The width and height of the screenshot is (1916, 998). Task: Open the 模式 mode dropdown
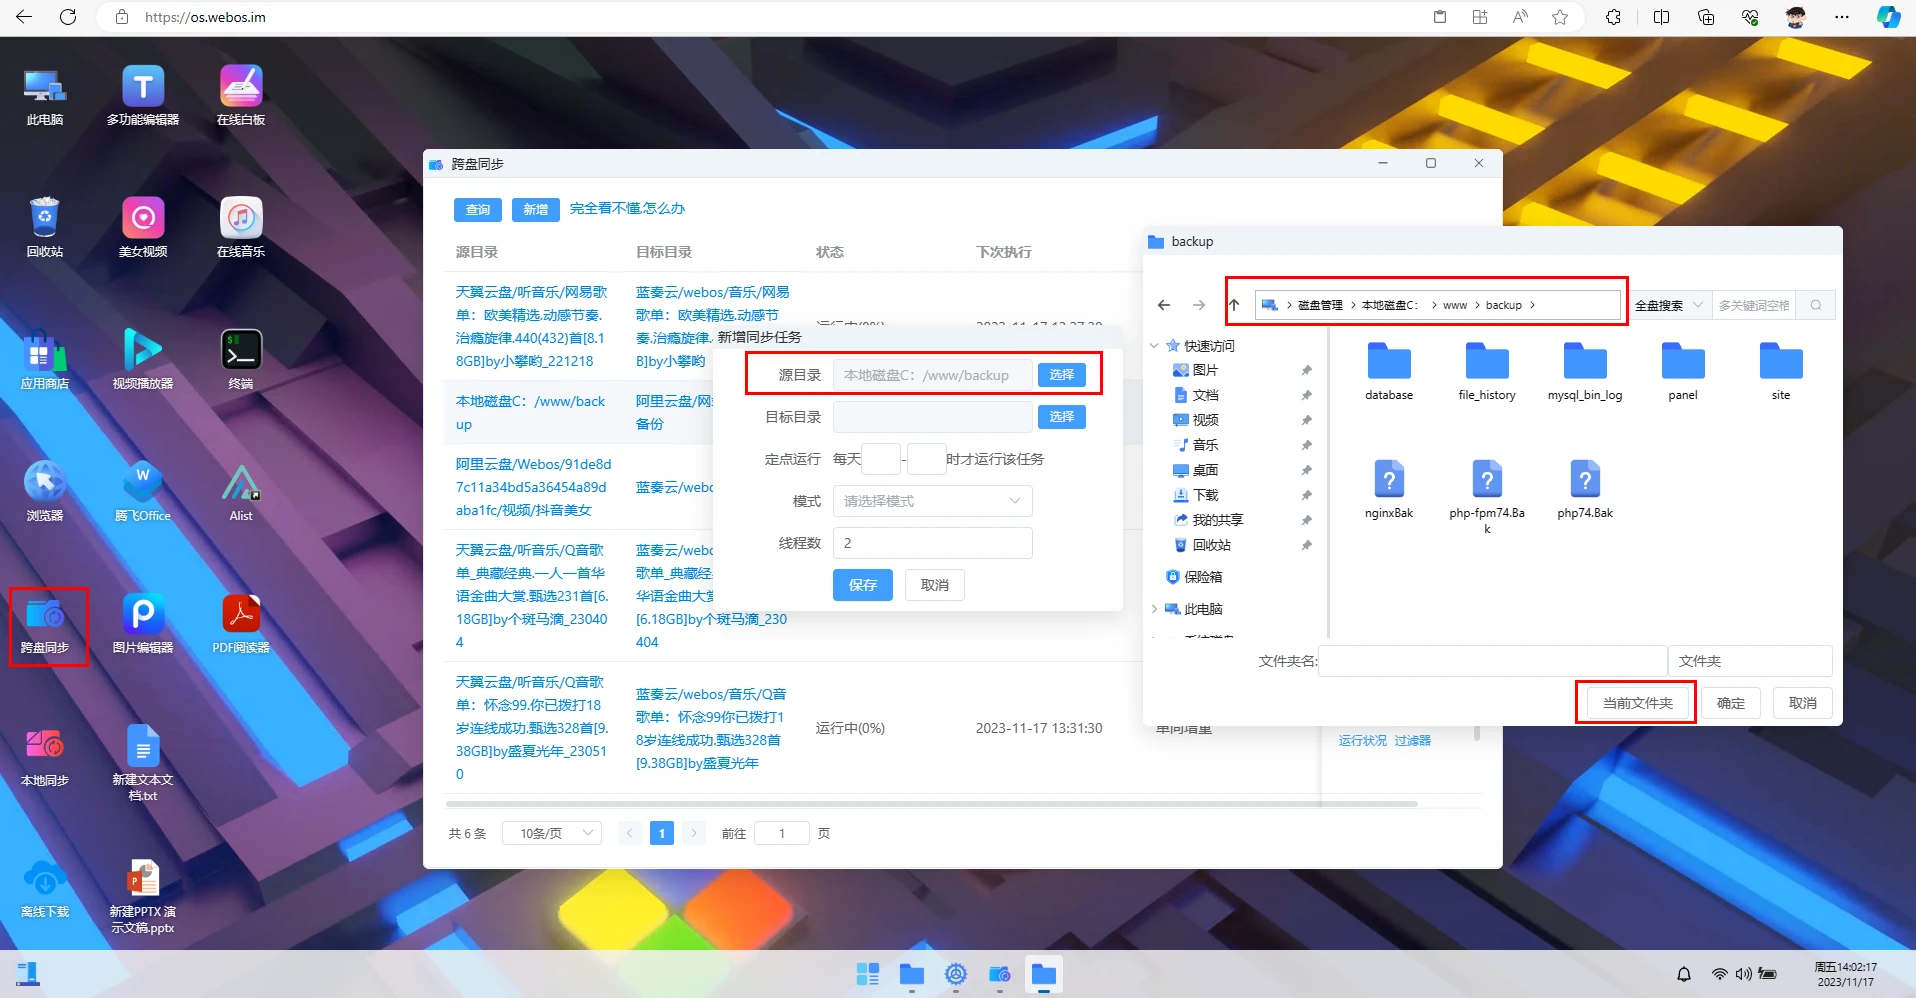pos(932,501)
